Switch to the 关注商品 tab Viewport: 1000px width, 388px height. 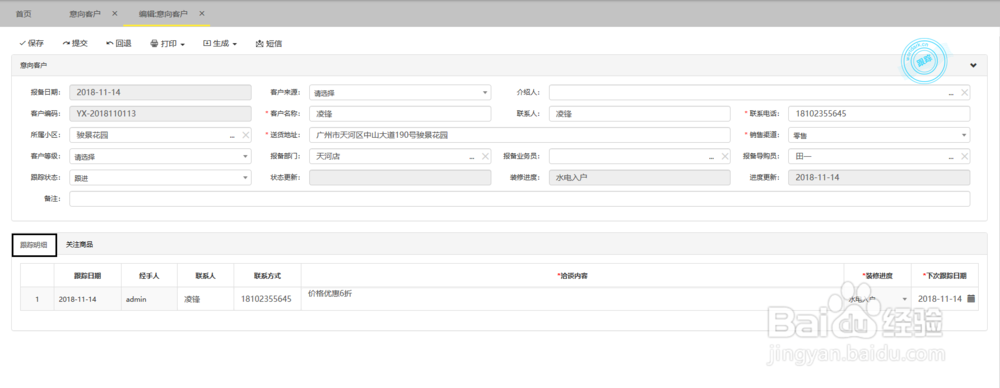pos(80,244)
